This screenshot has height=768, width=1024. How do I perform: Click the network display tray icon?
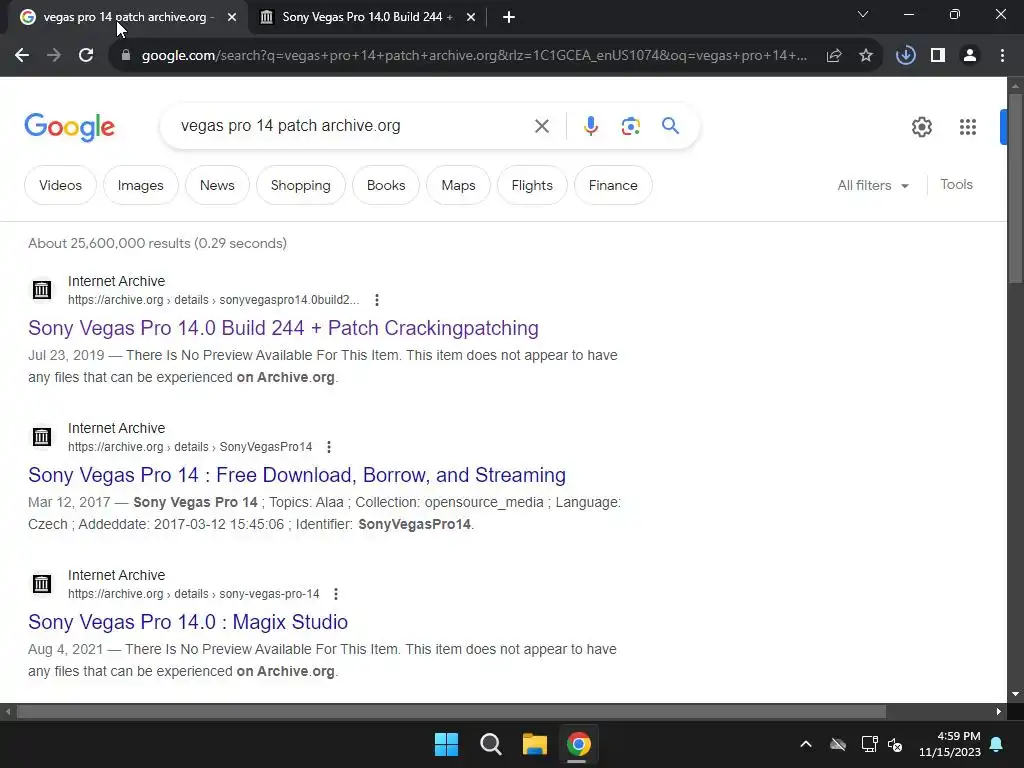coord(869,744)
